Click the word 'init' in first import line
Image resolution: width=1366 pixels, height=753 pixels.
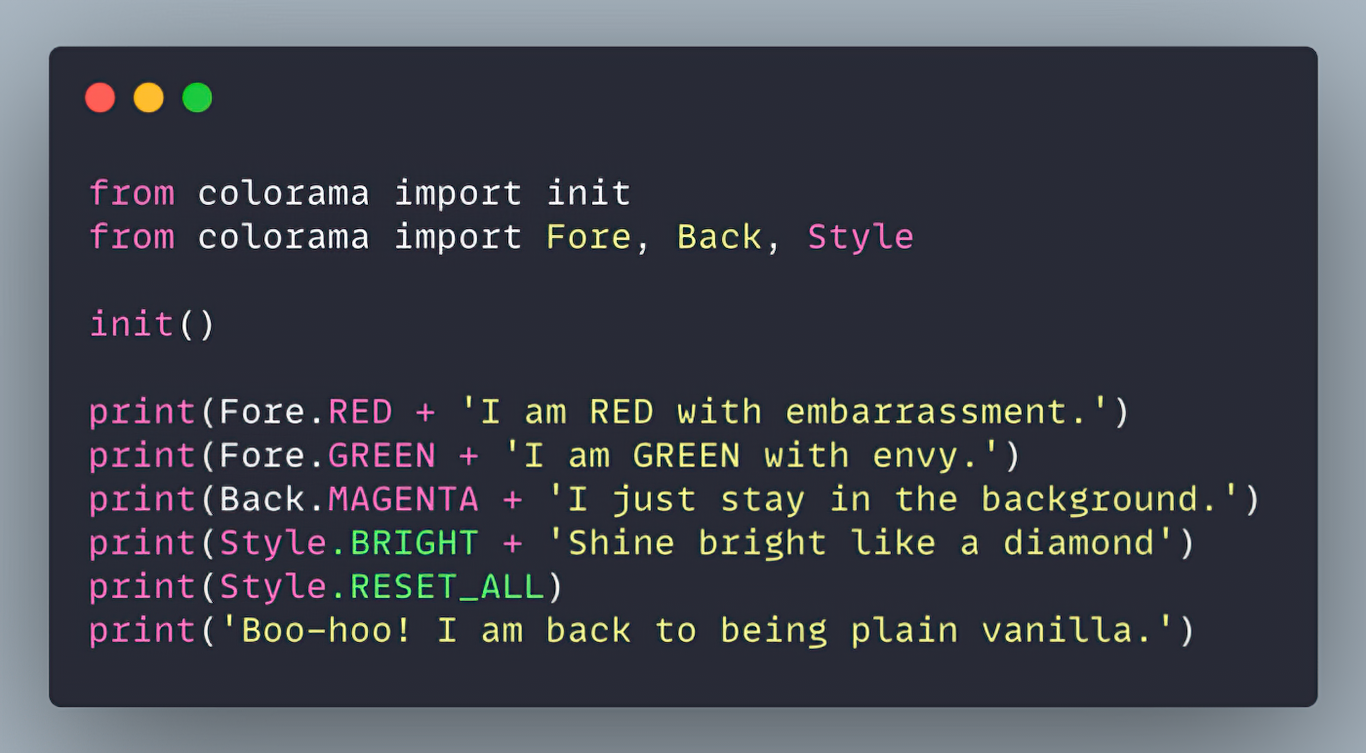(x=588, y=193)
